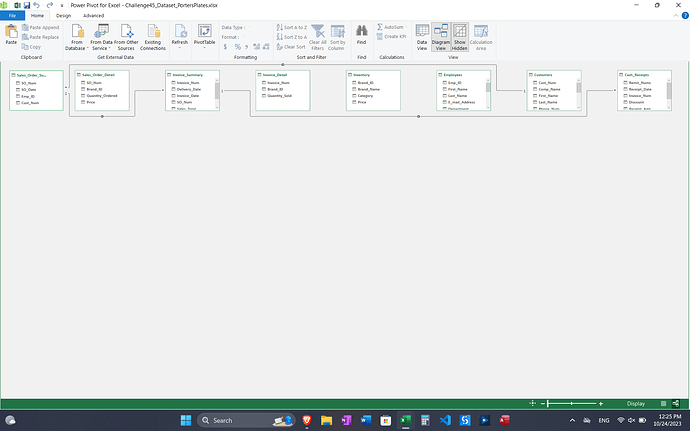This screenshot has height=431, width=690.
Task: Click the Copy button
Action: (31, 47)
